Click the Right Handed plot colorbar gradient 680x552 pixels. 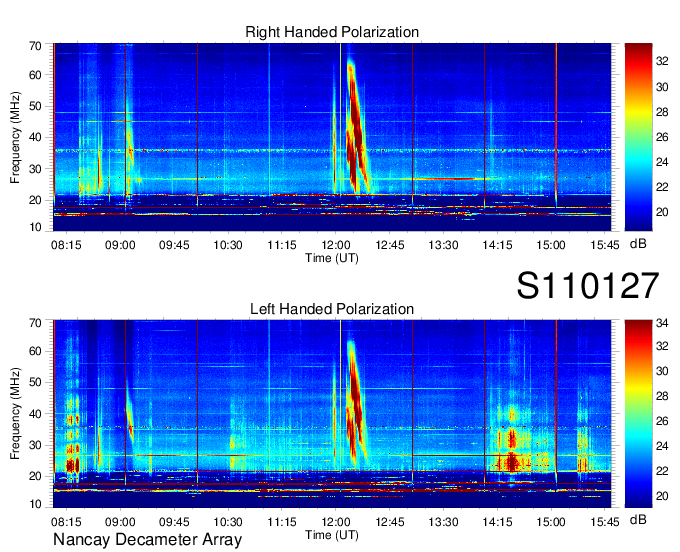tap(638, 137)
